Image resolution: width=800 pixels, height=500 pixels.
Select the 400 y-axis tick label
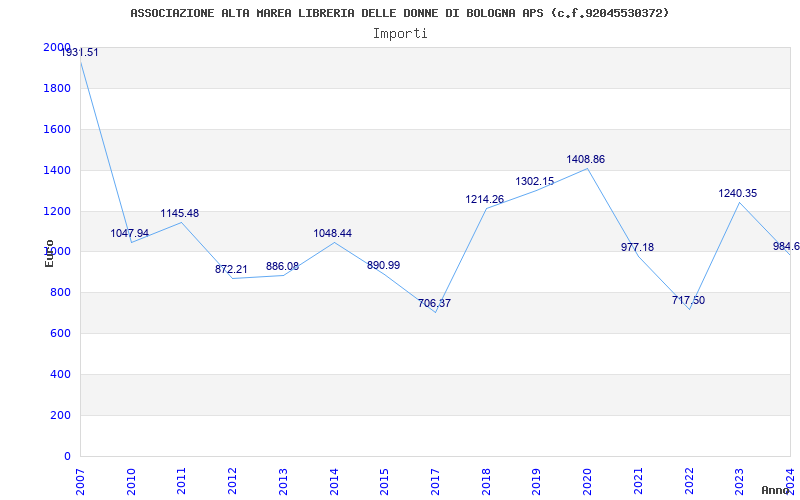pyautogui.click(x=60, y=374)
